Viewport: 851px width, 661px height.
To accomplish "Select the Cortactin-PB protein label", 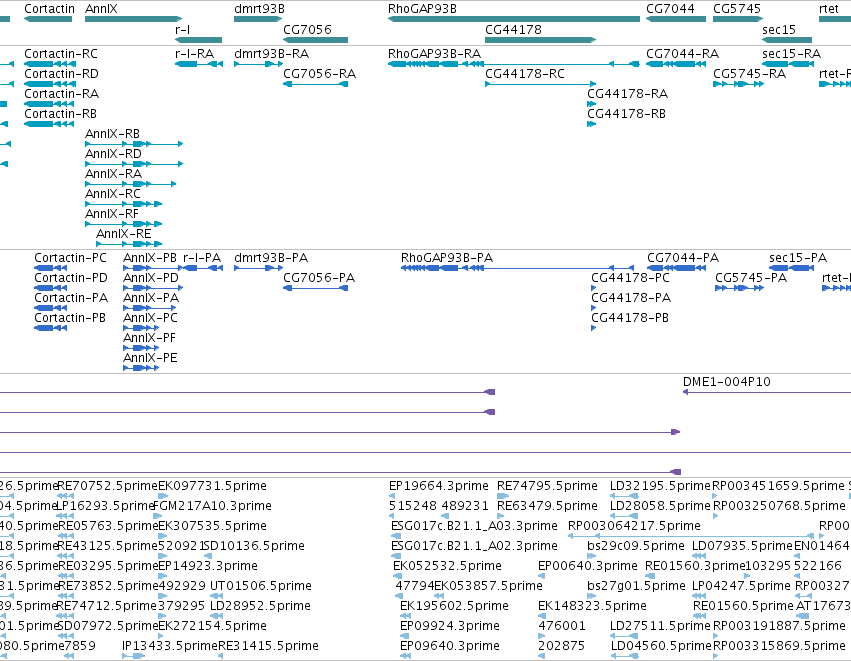I will [69, 318].
